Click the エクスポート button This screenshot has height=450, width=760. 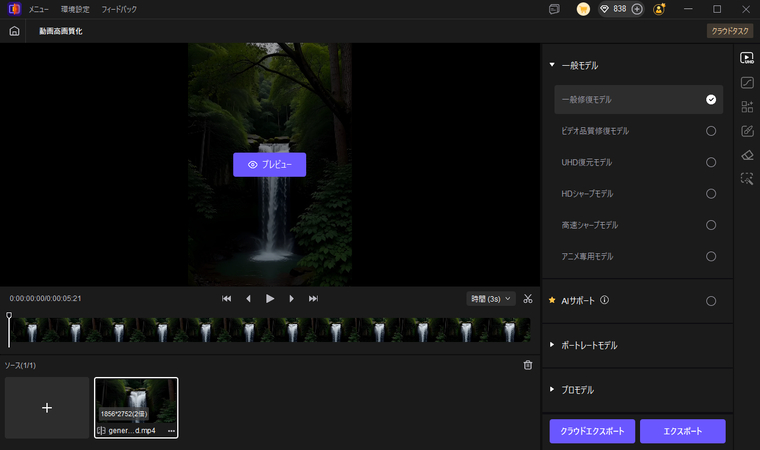point(682,431)
